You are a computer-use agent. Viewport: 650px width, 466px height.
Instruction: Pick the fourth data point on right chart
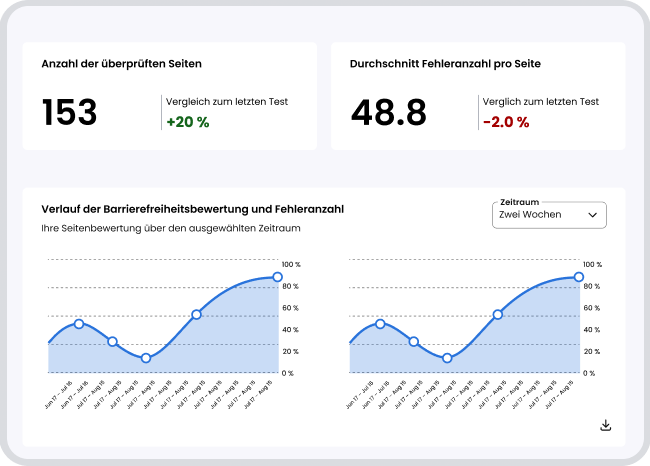point(497,314)
